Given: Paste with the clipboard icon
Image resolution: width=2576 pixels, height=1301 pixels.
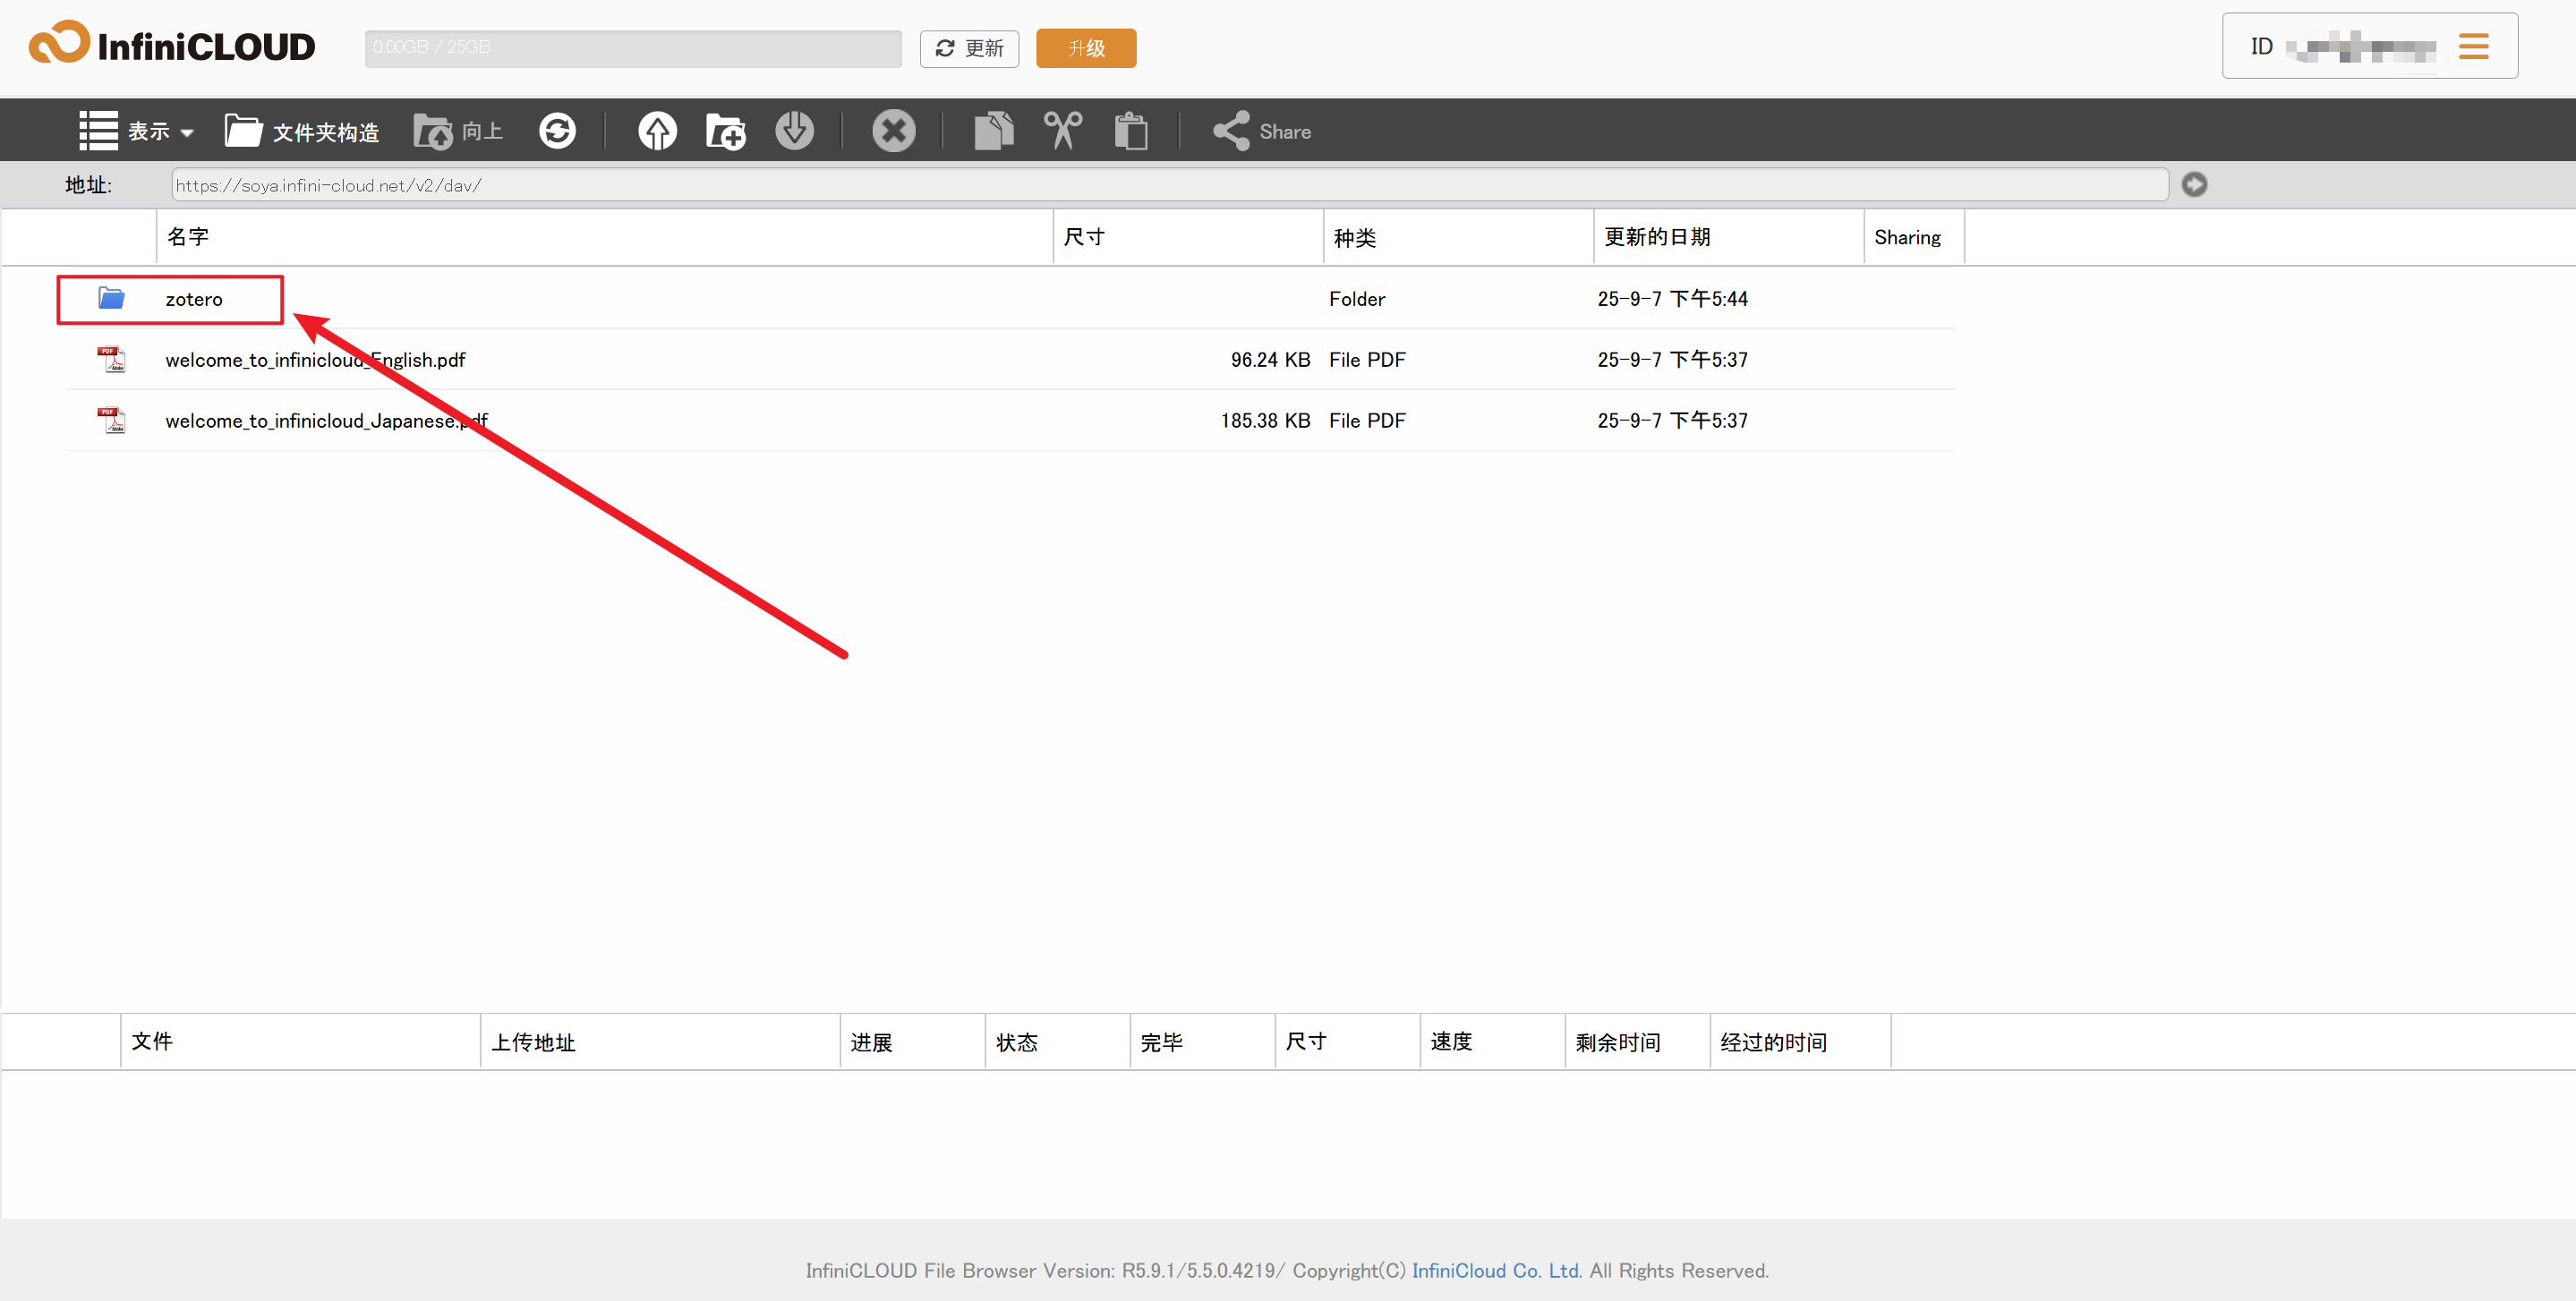Looking at the screenshot, I should (x=1131, y=131).
